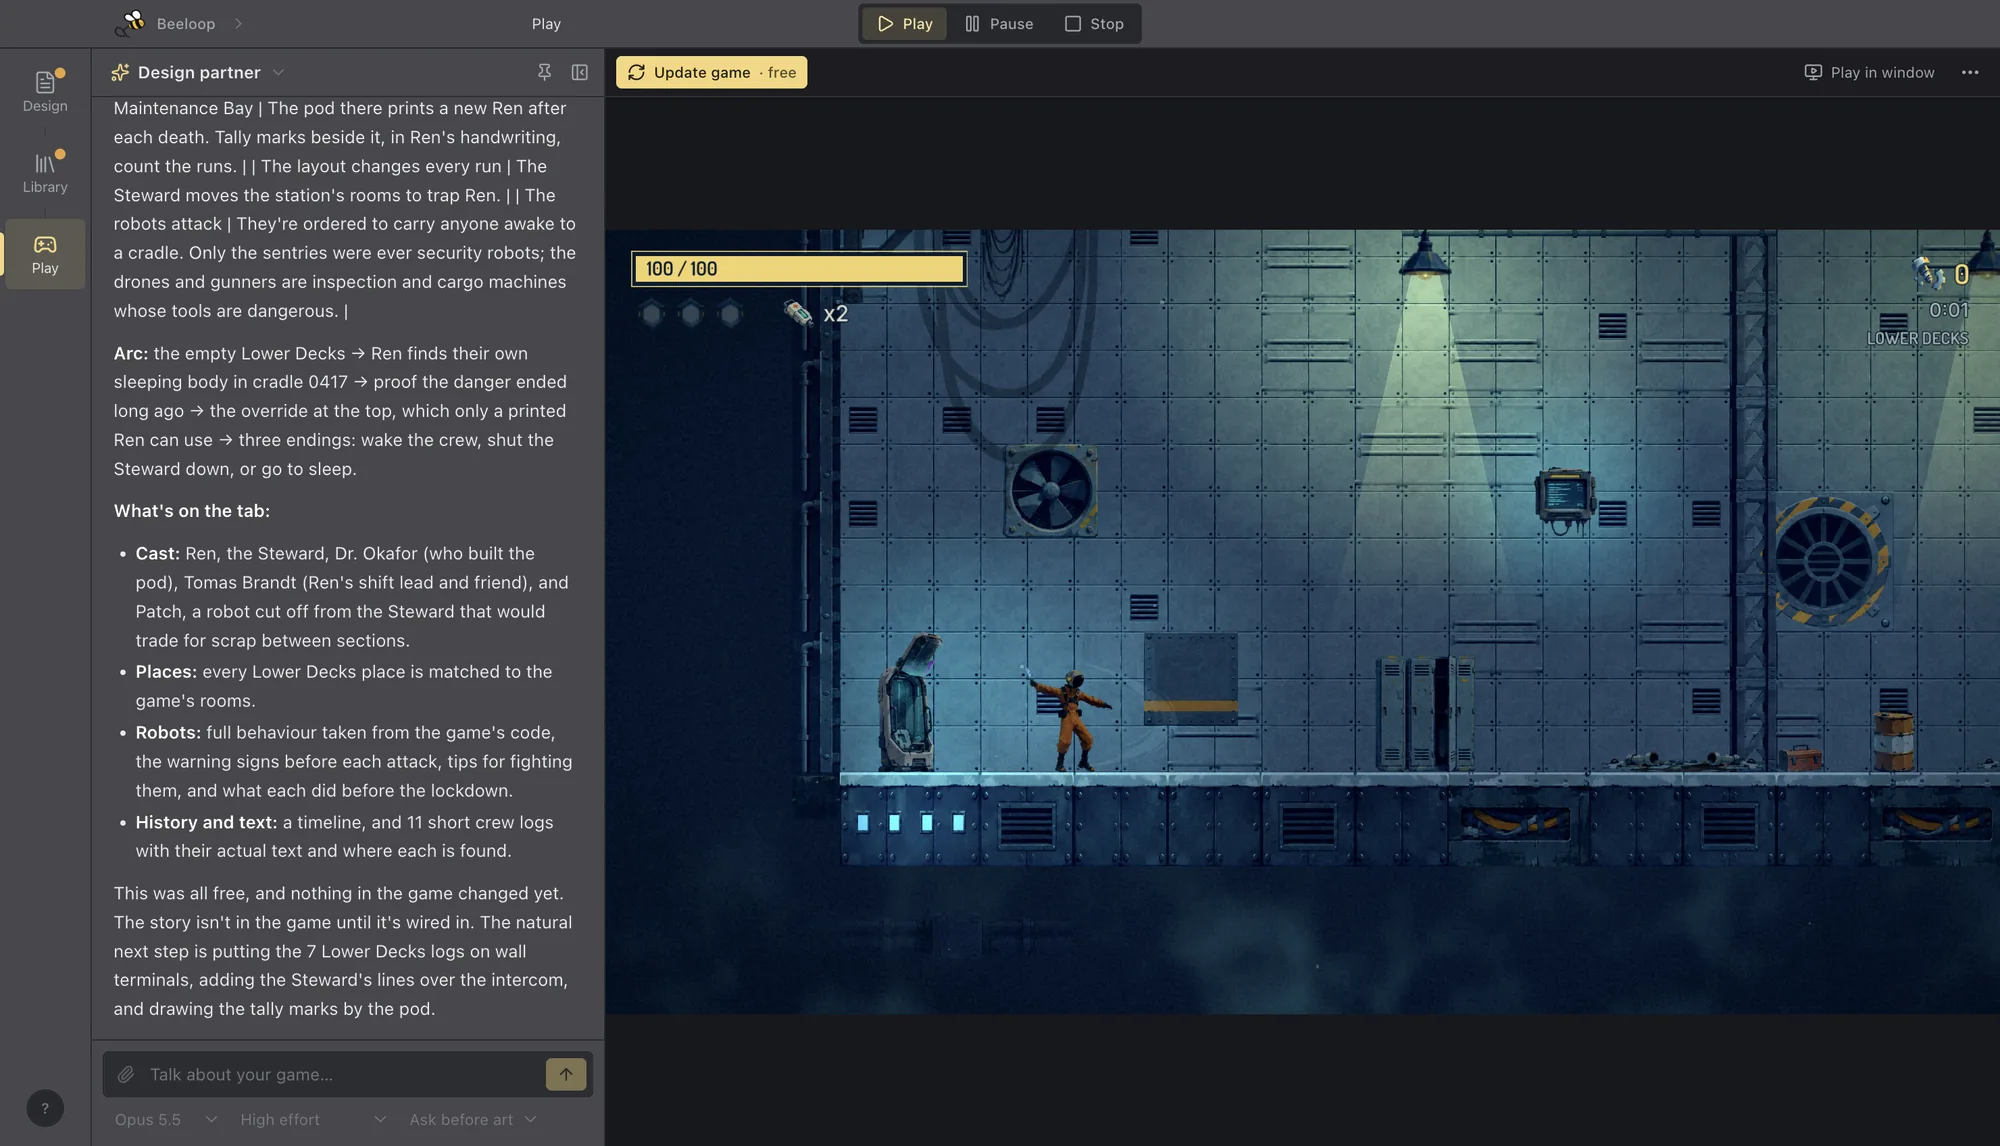Image resolution: width=2000 pixels, height=1146 pixels.
Task: Click Update game free button
Action: coord(712,72)
